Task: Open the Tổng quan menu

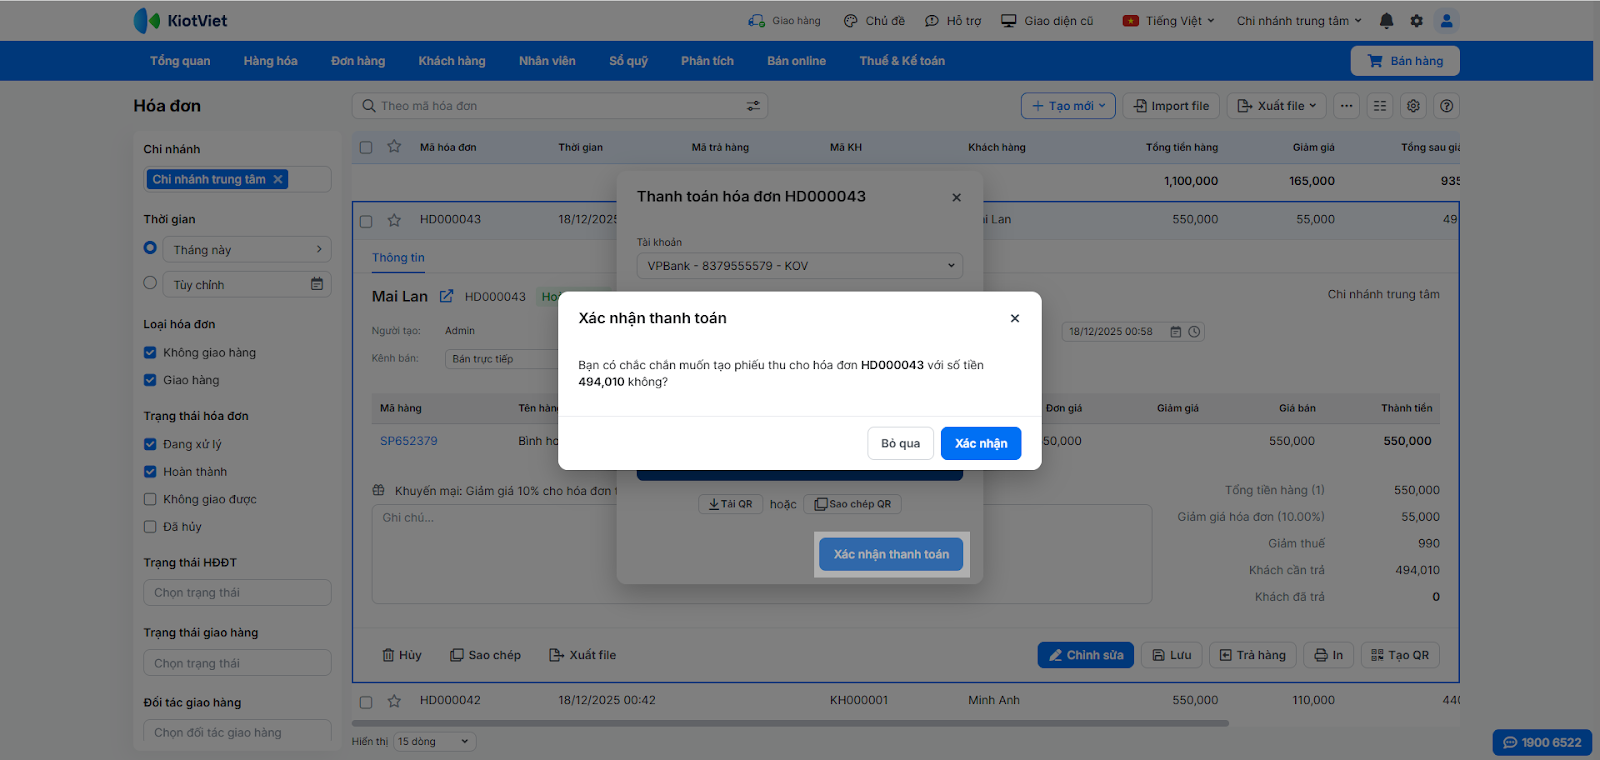Action: [x=180, y=61]
